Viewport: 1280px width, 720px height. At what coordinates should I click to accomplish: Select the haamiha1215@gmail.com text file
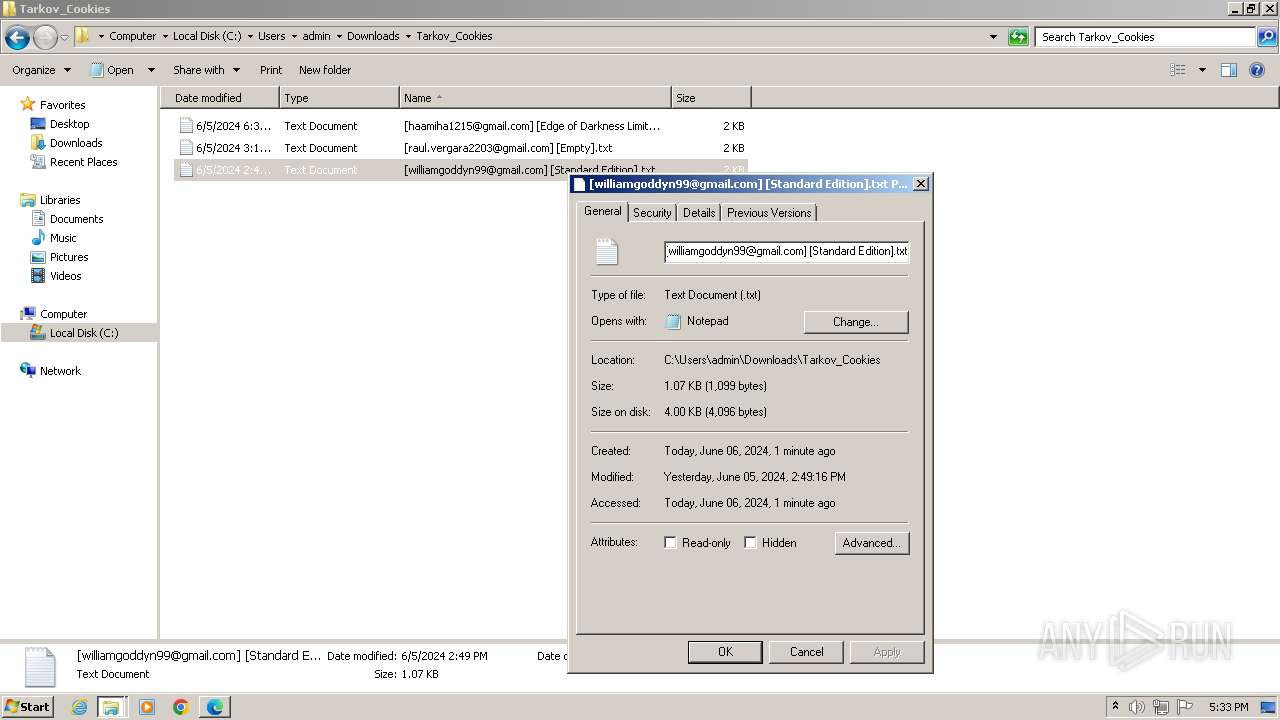460,126
